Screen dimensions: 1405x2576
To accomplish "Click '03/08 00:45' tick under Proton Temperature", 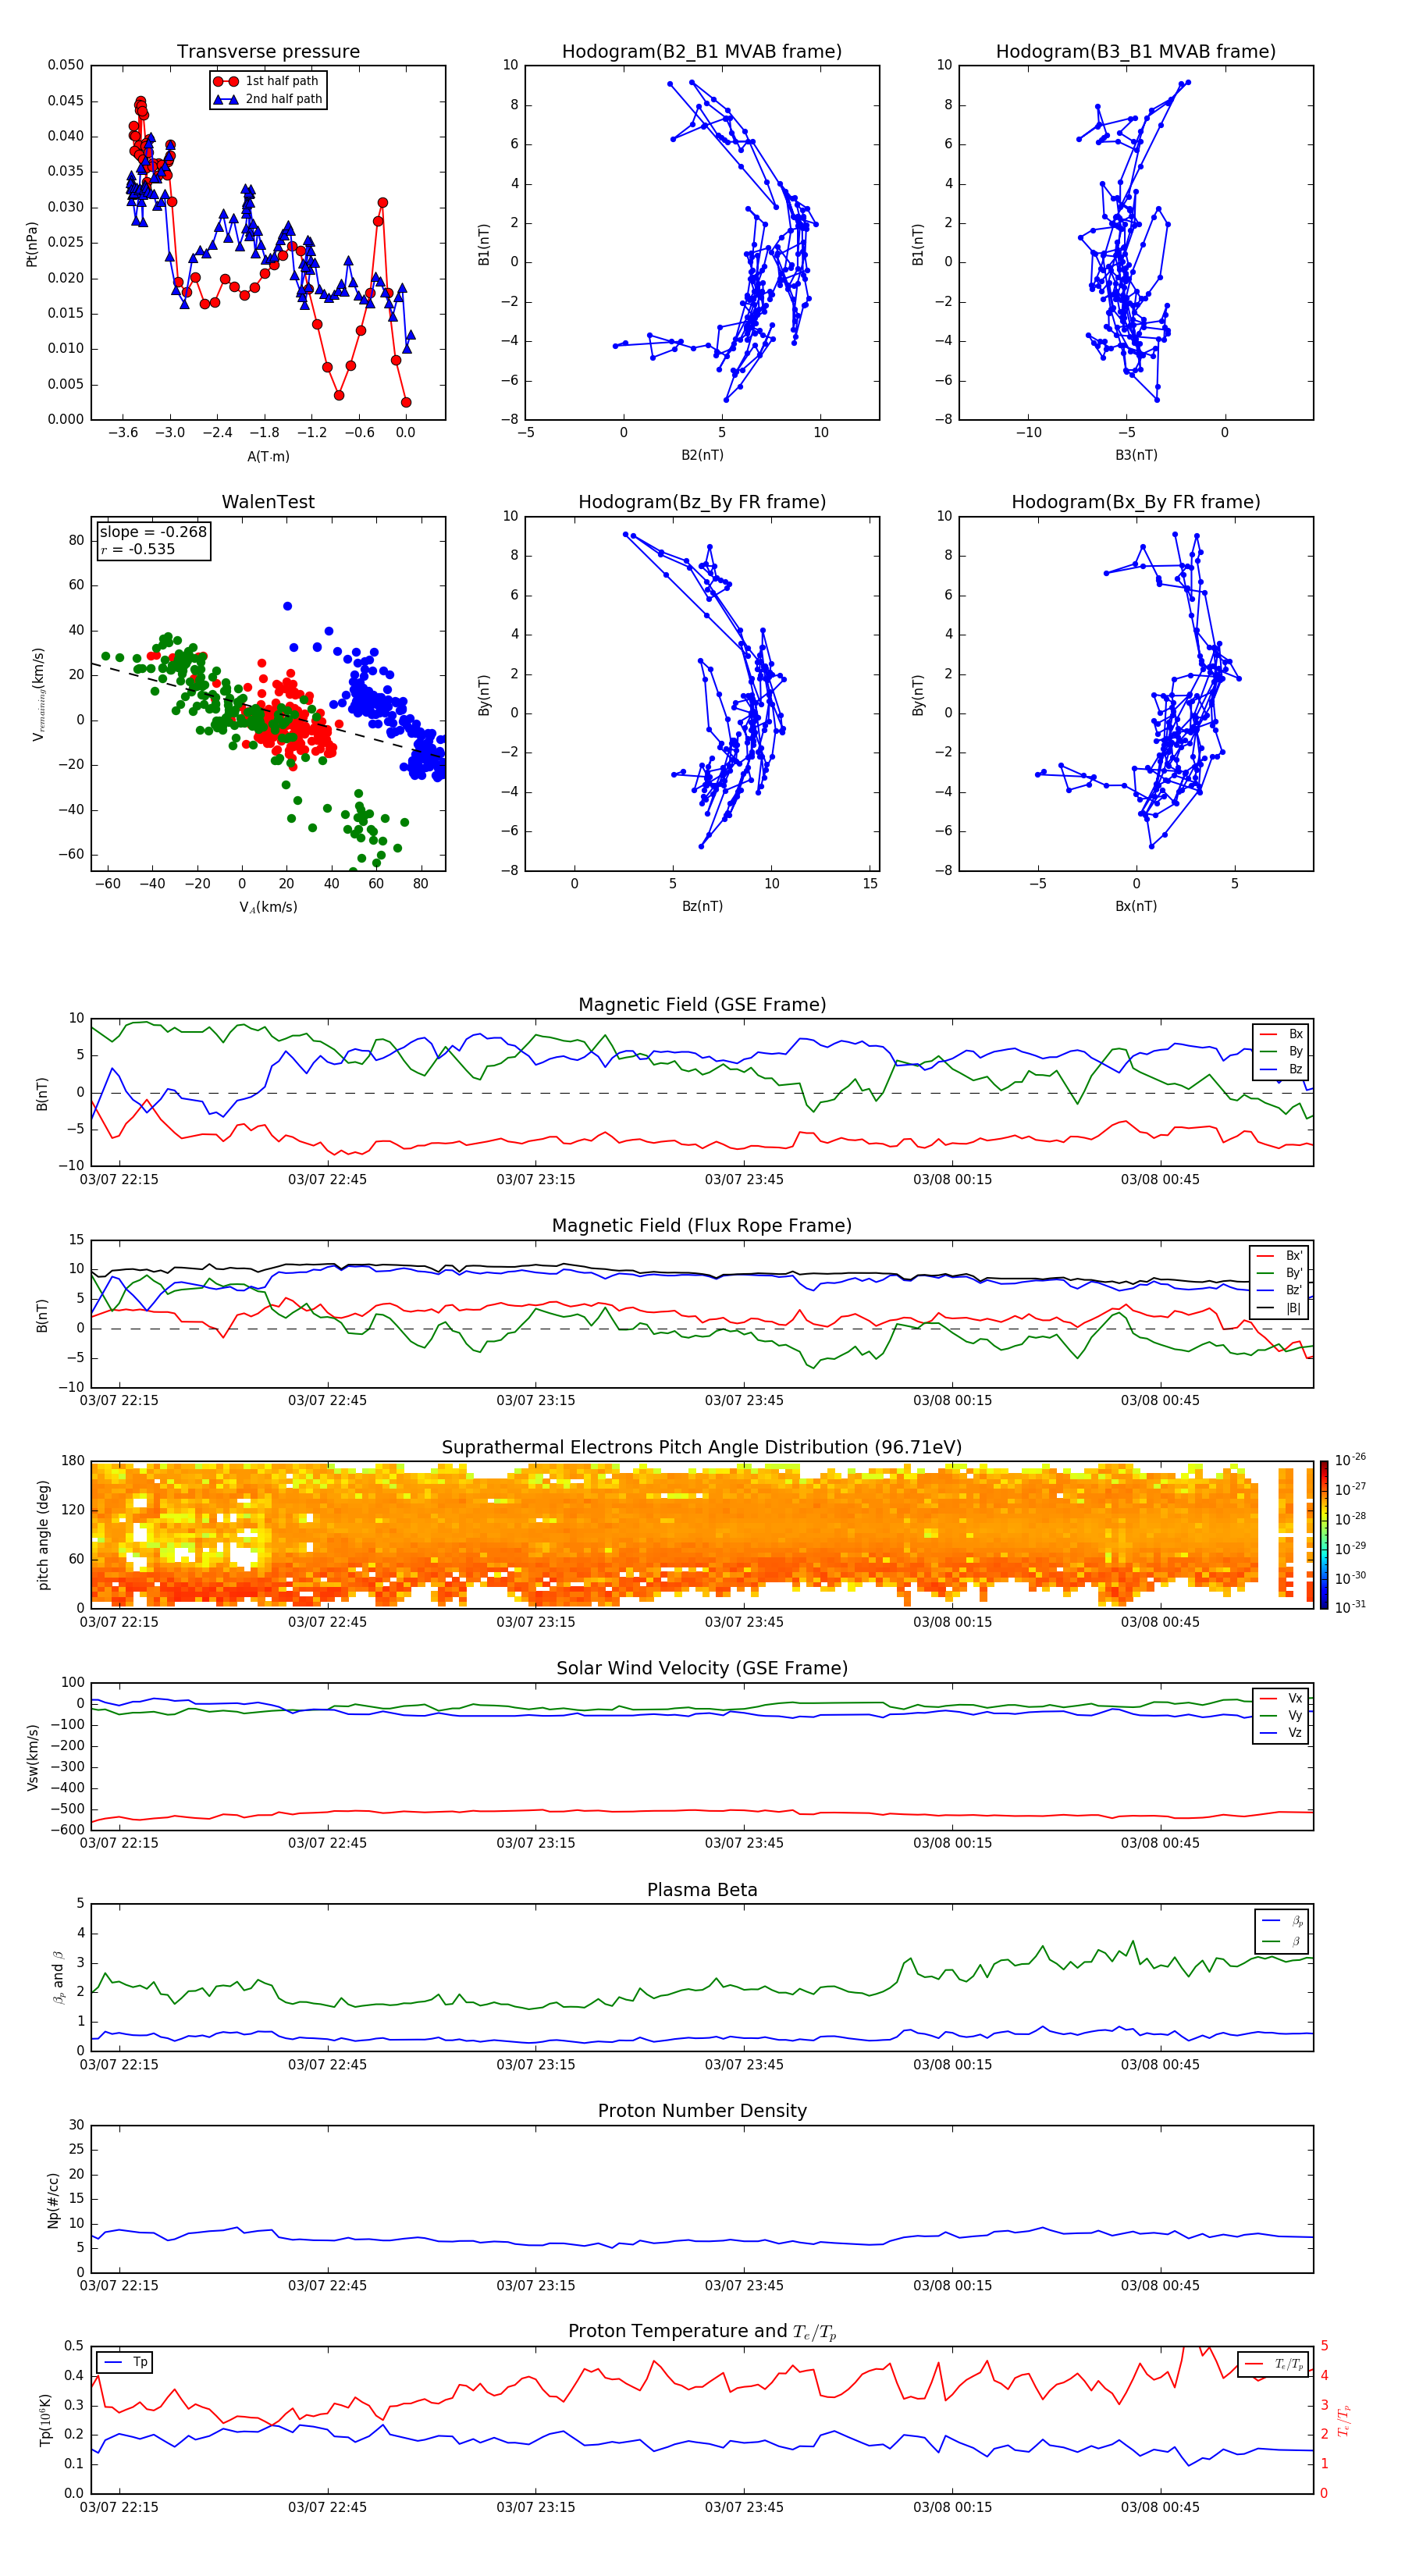I will click(x=1160, y=2507).
